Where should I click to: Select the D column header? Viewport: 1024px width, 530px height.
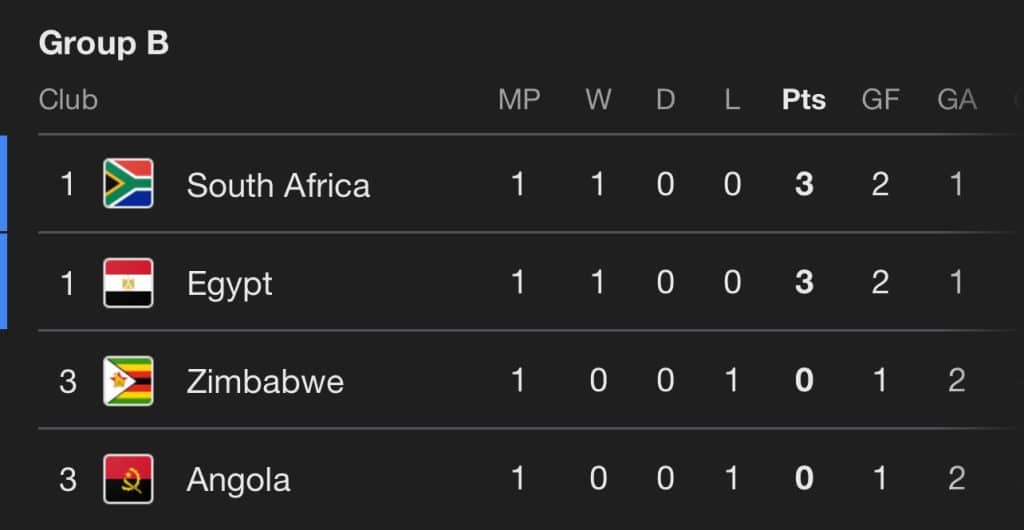[x=665, y=100]
